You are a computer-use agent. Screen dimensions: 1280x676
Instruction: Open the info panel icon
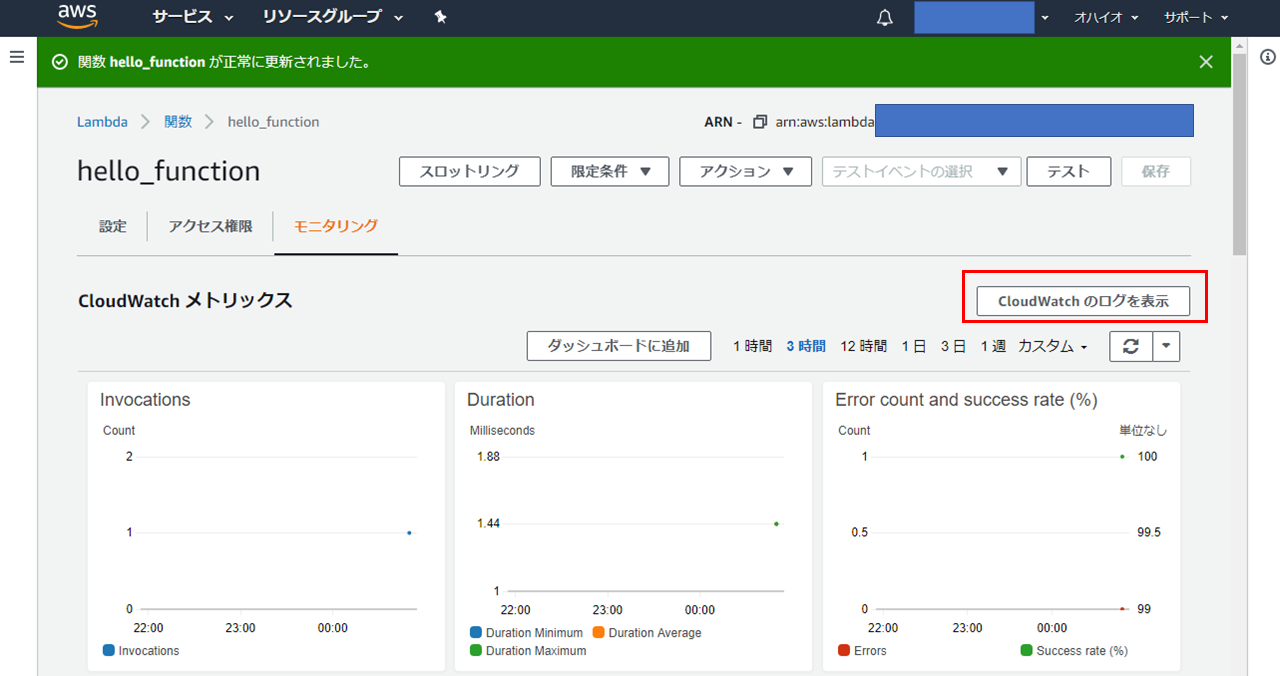1268,57
